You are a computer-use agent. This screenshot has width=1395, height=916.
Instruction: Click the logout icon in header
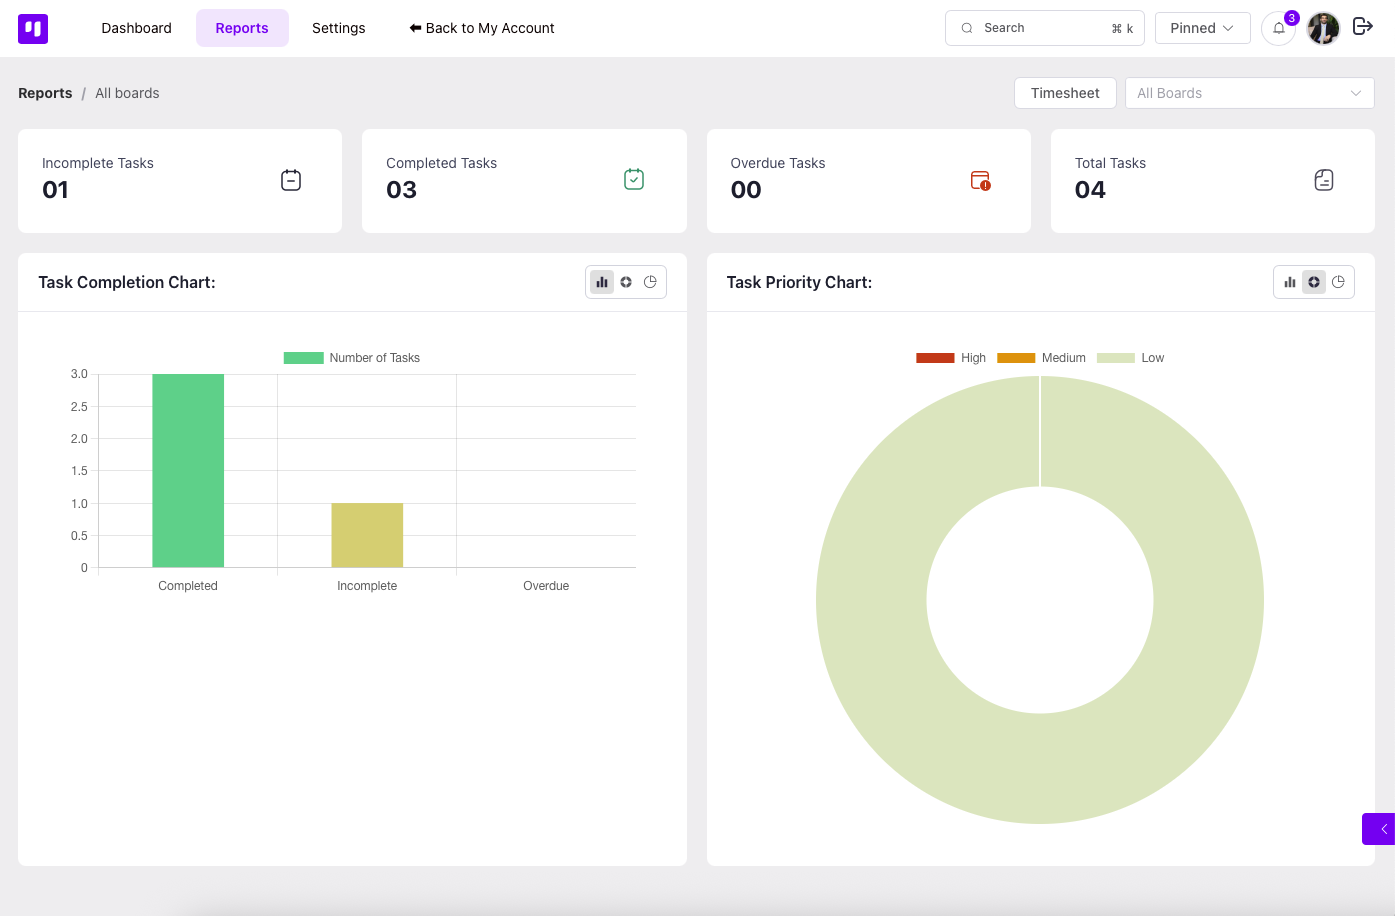pos(1362,27)
